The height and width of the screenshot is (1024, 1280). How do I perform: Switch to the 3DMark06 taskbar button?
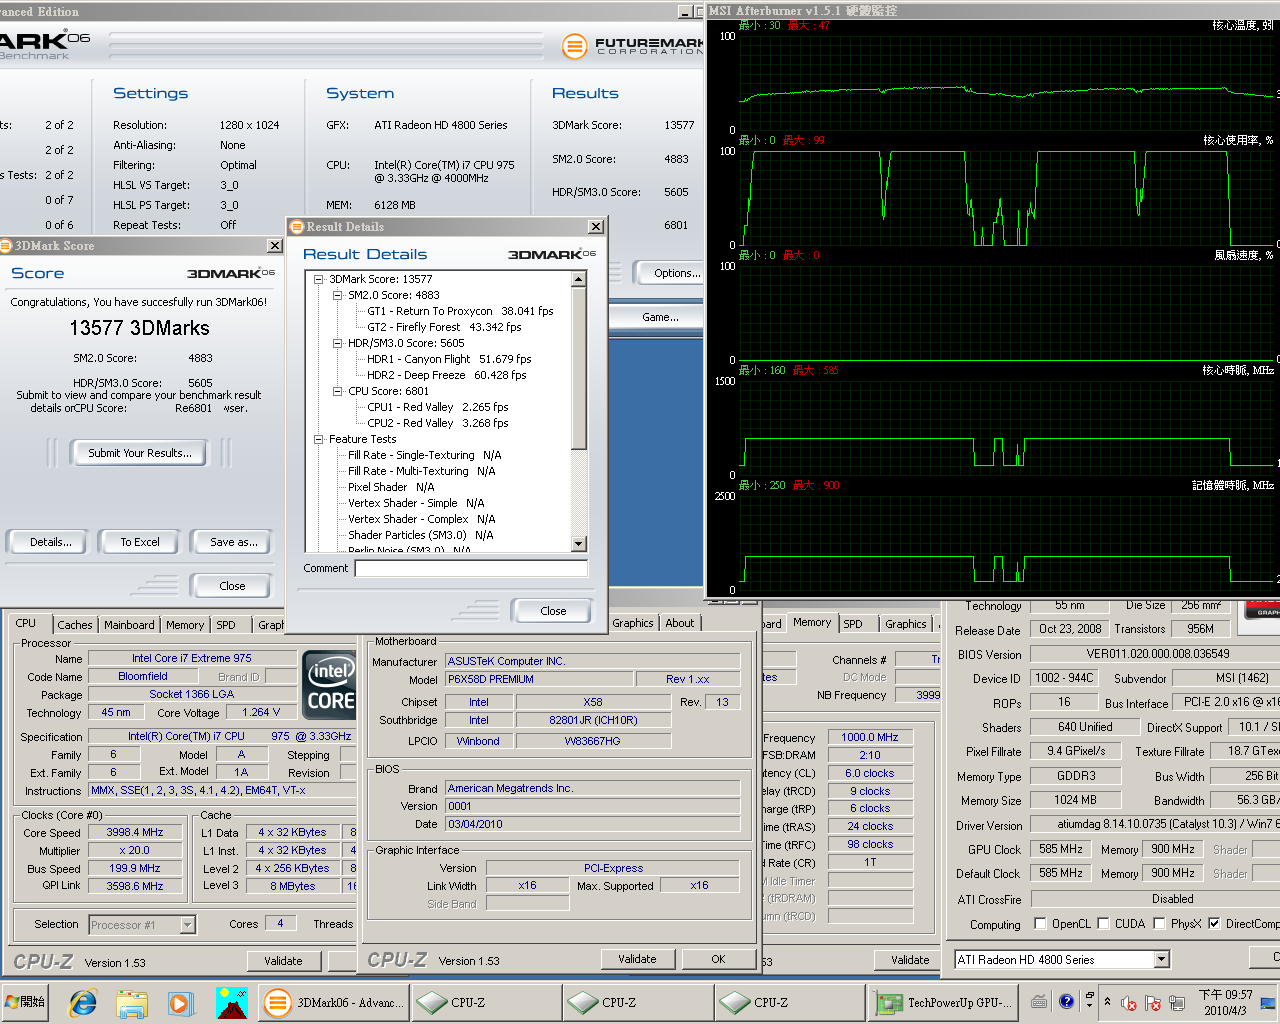coord(335,1002)
